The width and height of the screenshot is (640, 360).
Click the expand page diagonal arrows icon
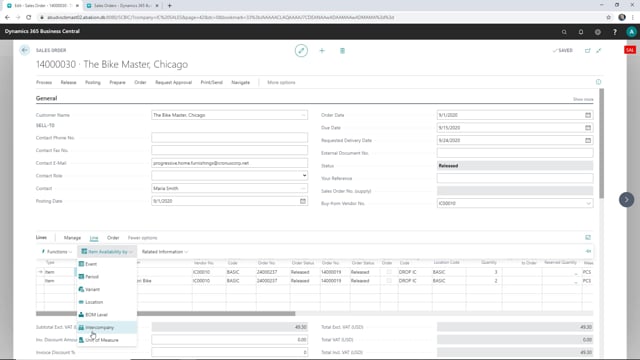coord(599,51)
